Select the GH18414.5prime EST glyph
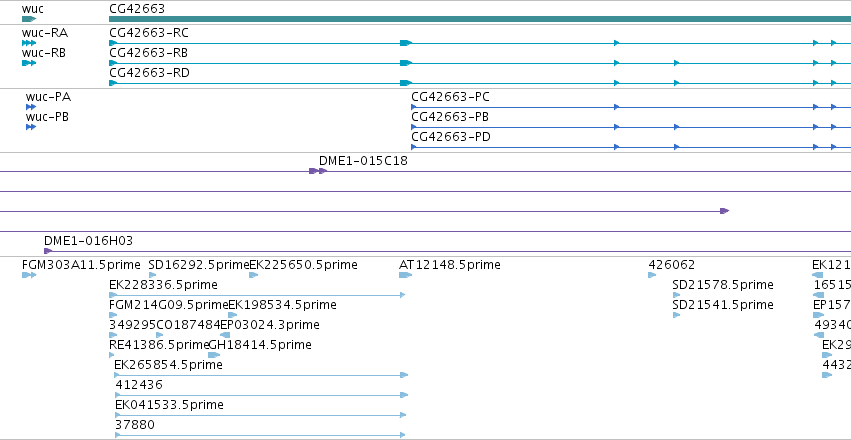The width and height of the screenshot is (851, 440). click(214, 355)
